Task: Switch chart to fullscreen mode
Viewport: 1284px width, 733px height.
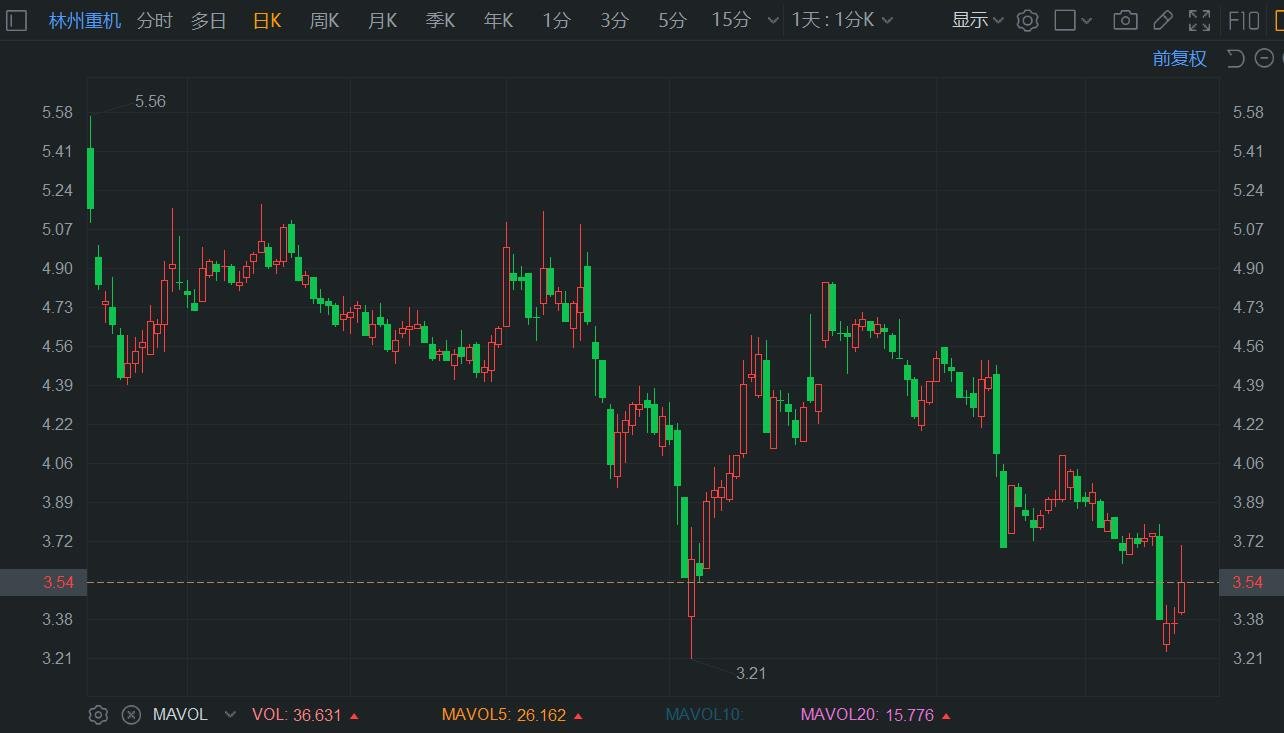Action: point(1199,20)
